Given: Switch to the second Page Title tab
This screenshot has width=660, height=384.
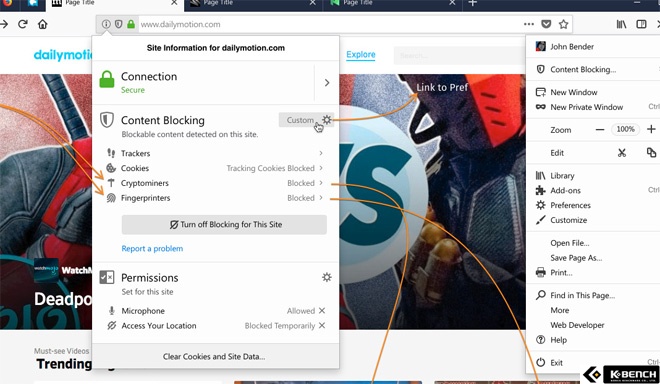Looking at the screenshot, I should point(253,4).
